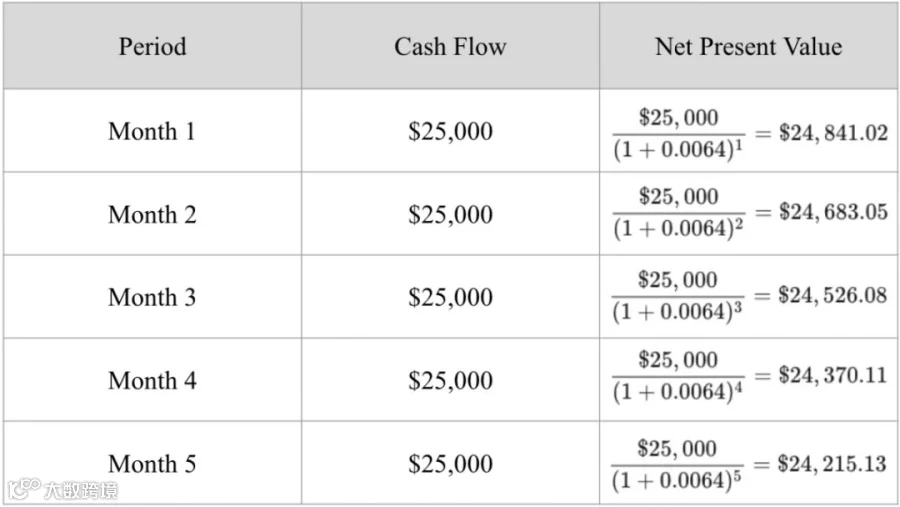Image resolution: width=900 pixels, height=507 pixels.
Task: Select Month 5 cash flow $25,000 cell
Action: tap(451, 464)
